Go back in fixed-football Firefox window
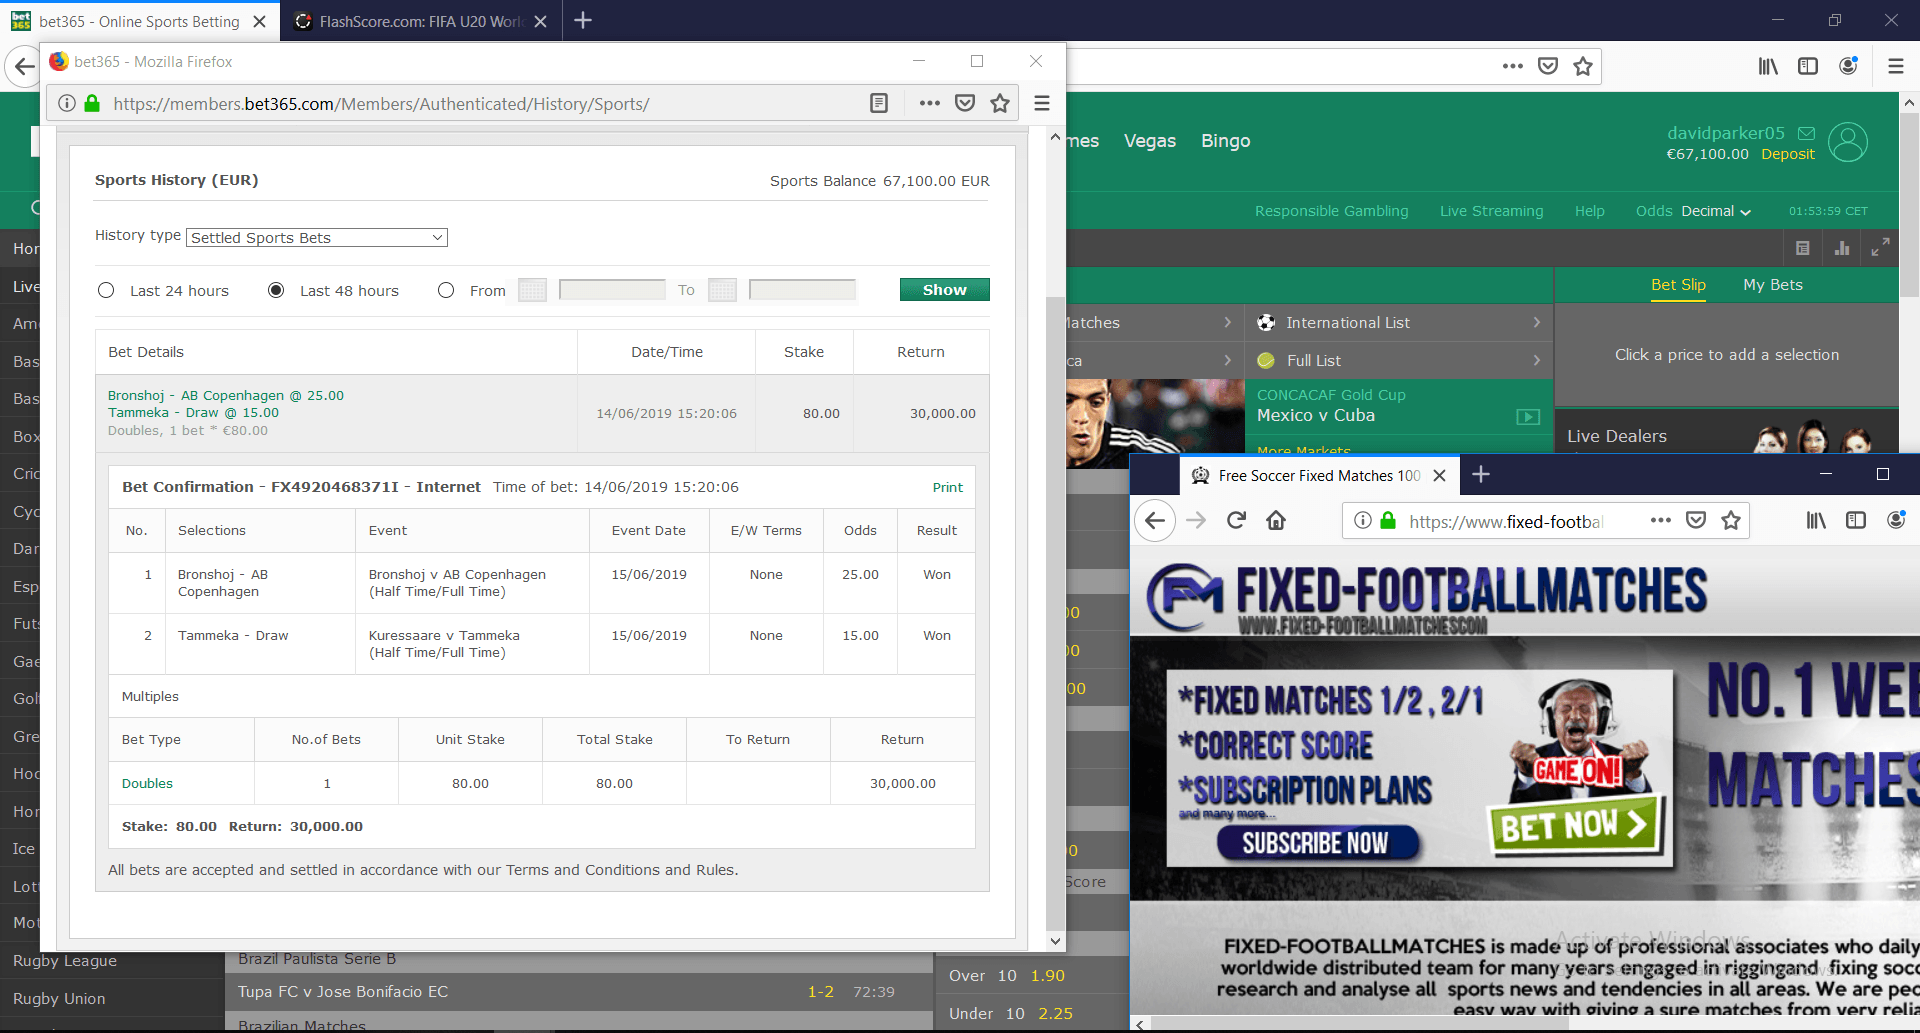1920x1033 pixels. (1155, 520)
